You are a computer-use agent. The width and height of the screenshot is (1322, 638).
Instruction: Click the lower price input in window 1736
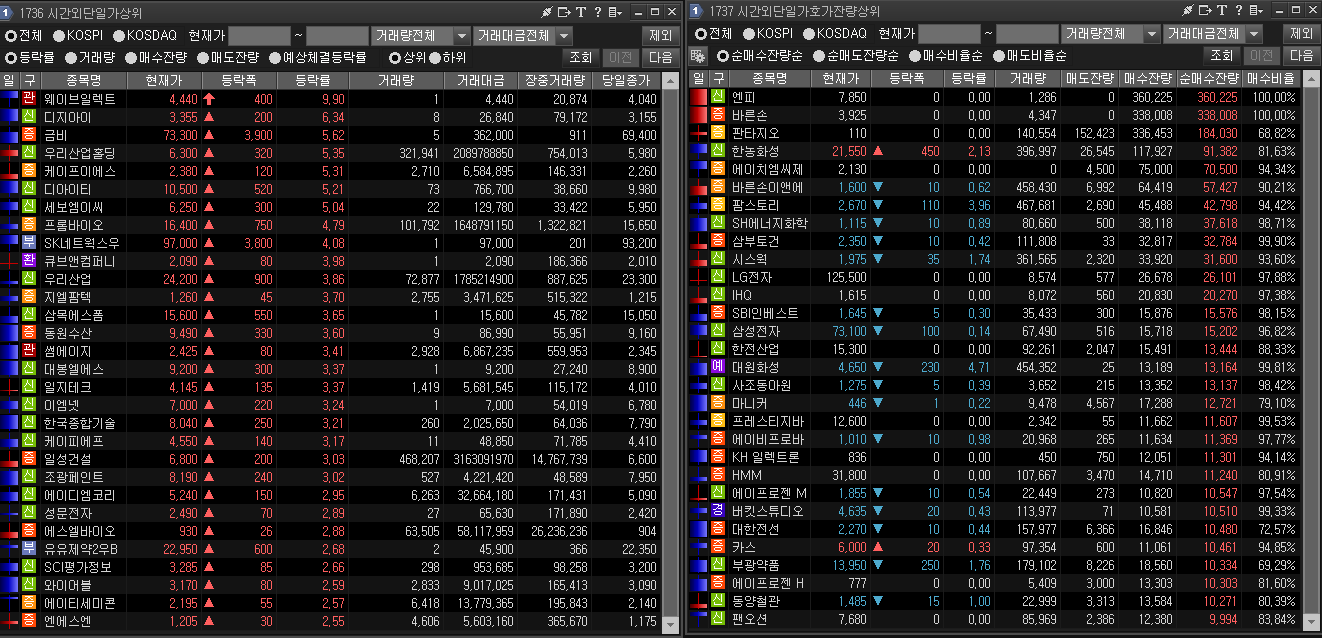click(x=258, y=35)
